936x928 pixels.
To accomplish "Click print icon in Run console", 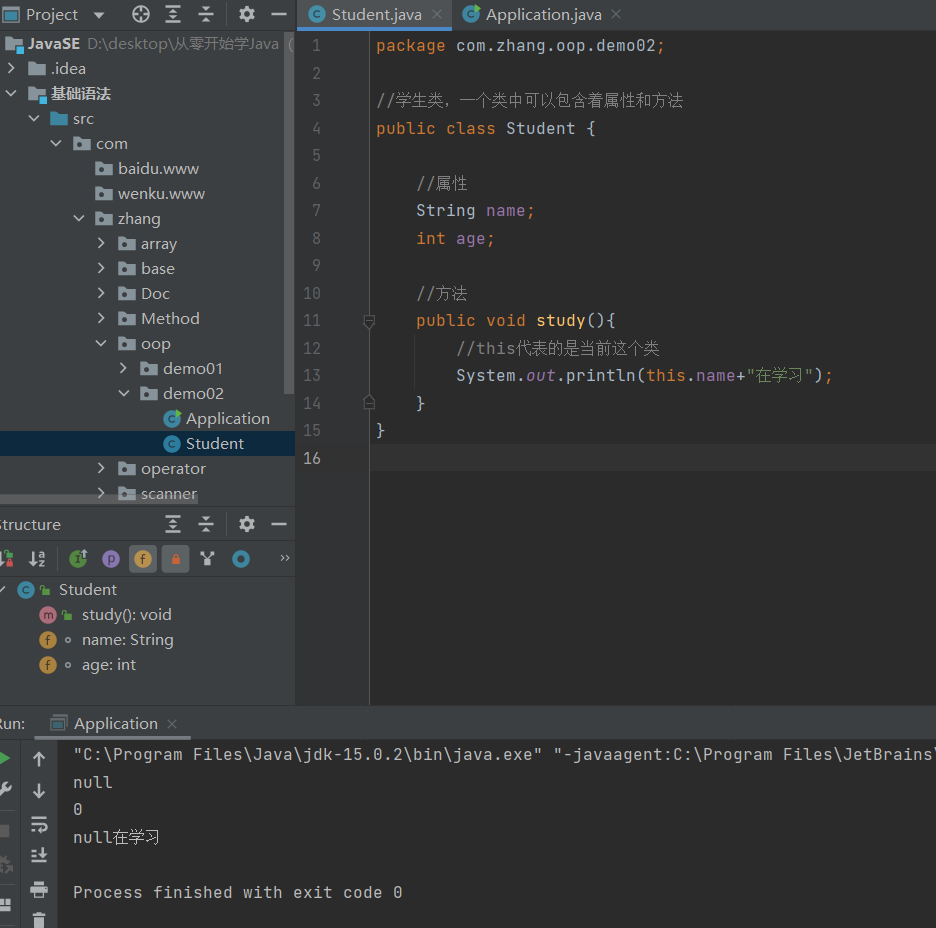I will click(39, 890).
